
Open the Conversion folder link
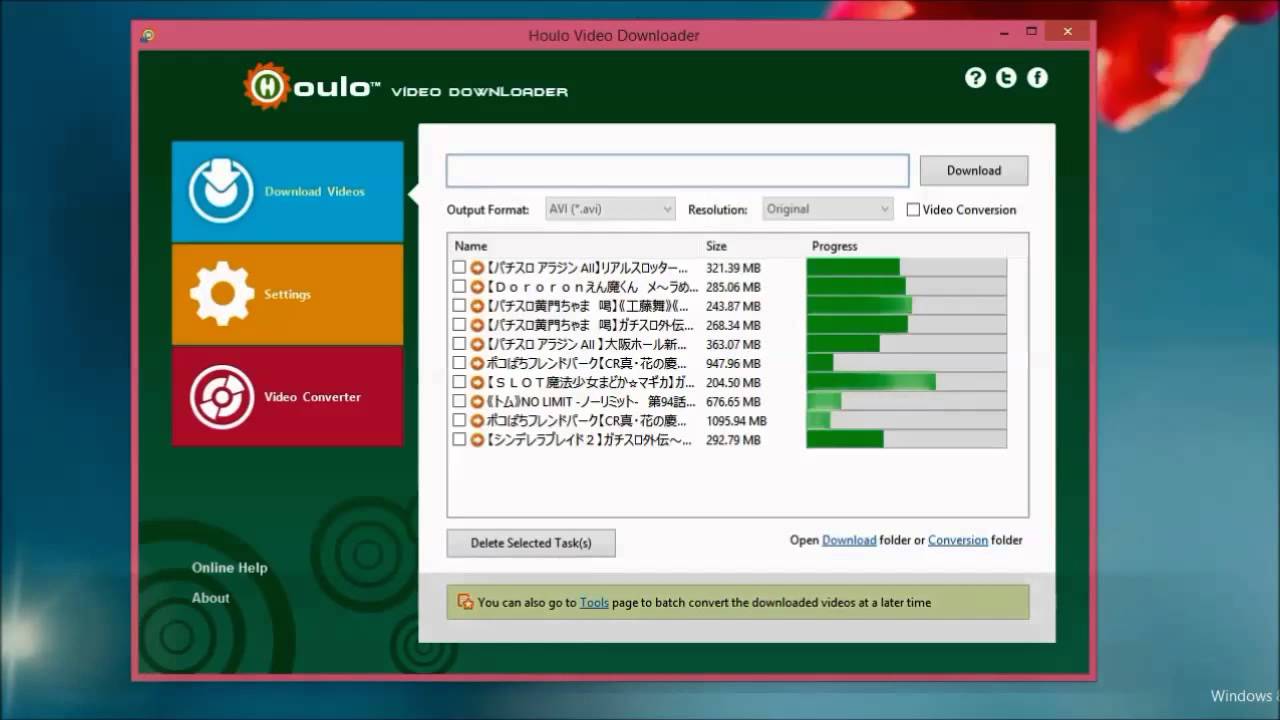pos(958,540)
